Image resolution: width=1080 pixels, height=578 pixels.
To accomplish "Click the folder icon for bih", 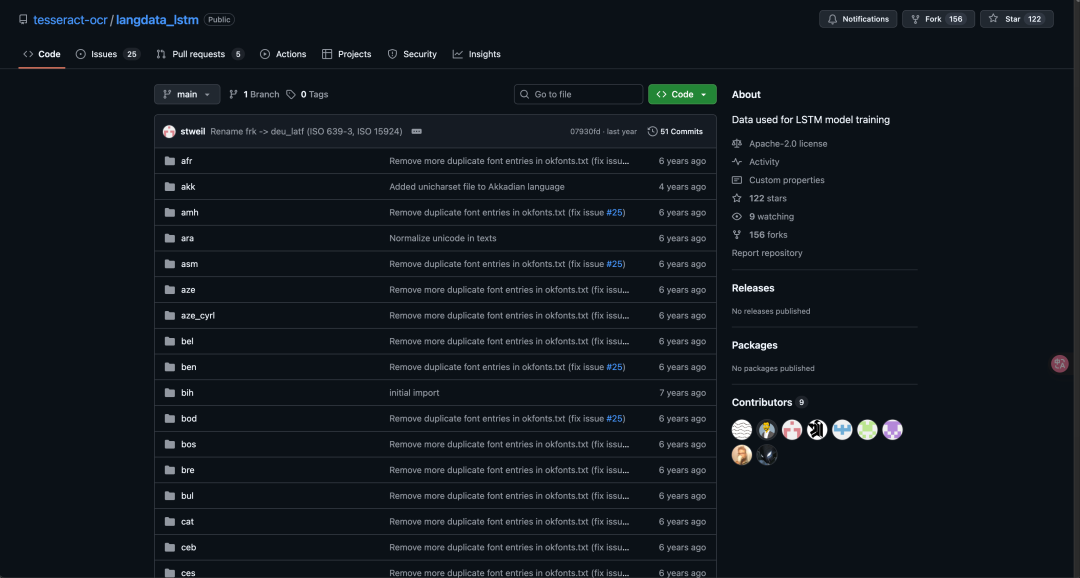I will [x=170, y=393].
